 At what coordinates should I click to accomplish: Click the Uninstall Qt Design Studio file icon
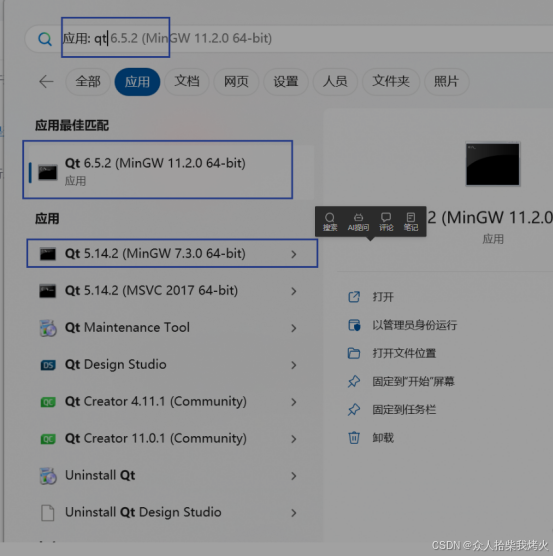click(48, 513)
